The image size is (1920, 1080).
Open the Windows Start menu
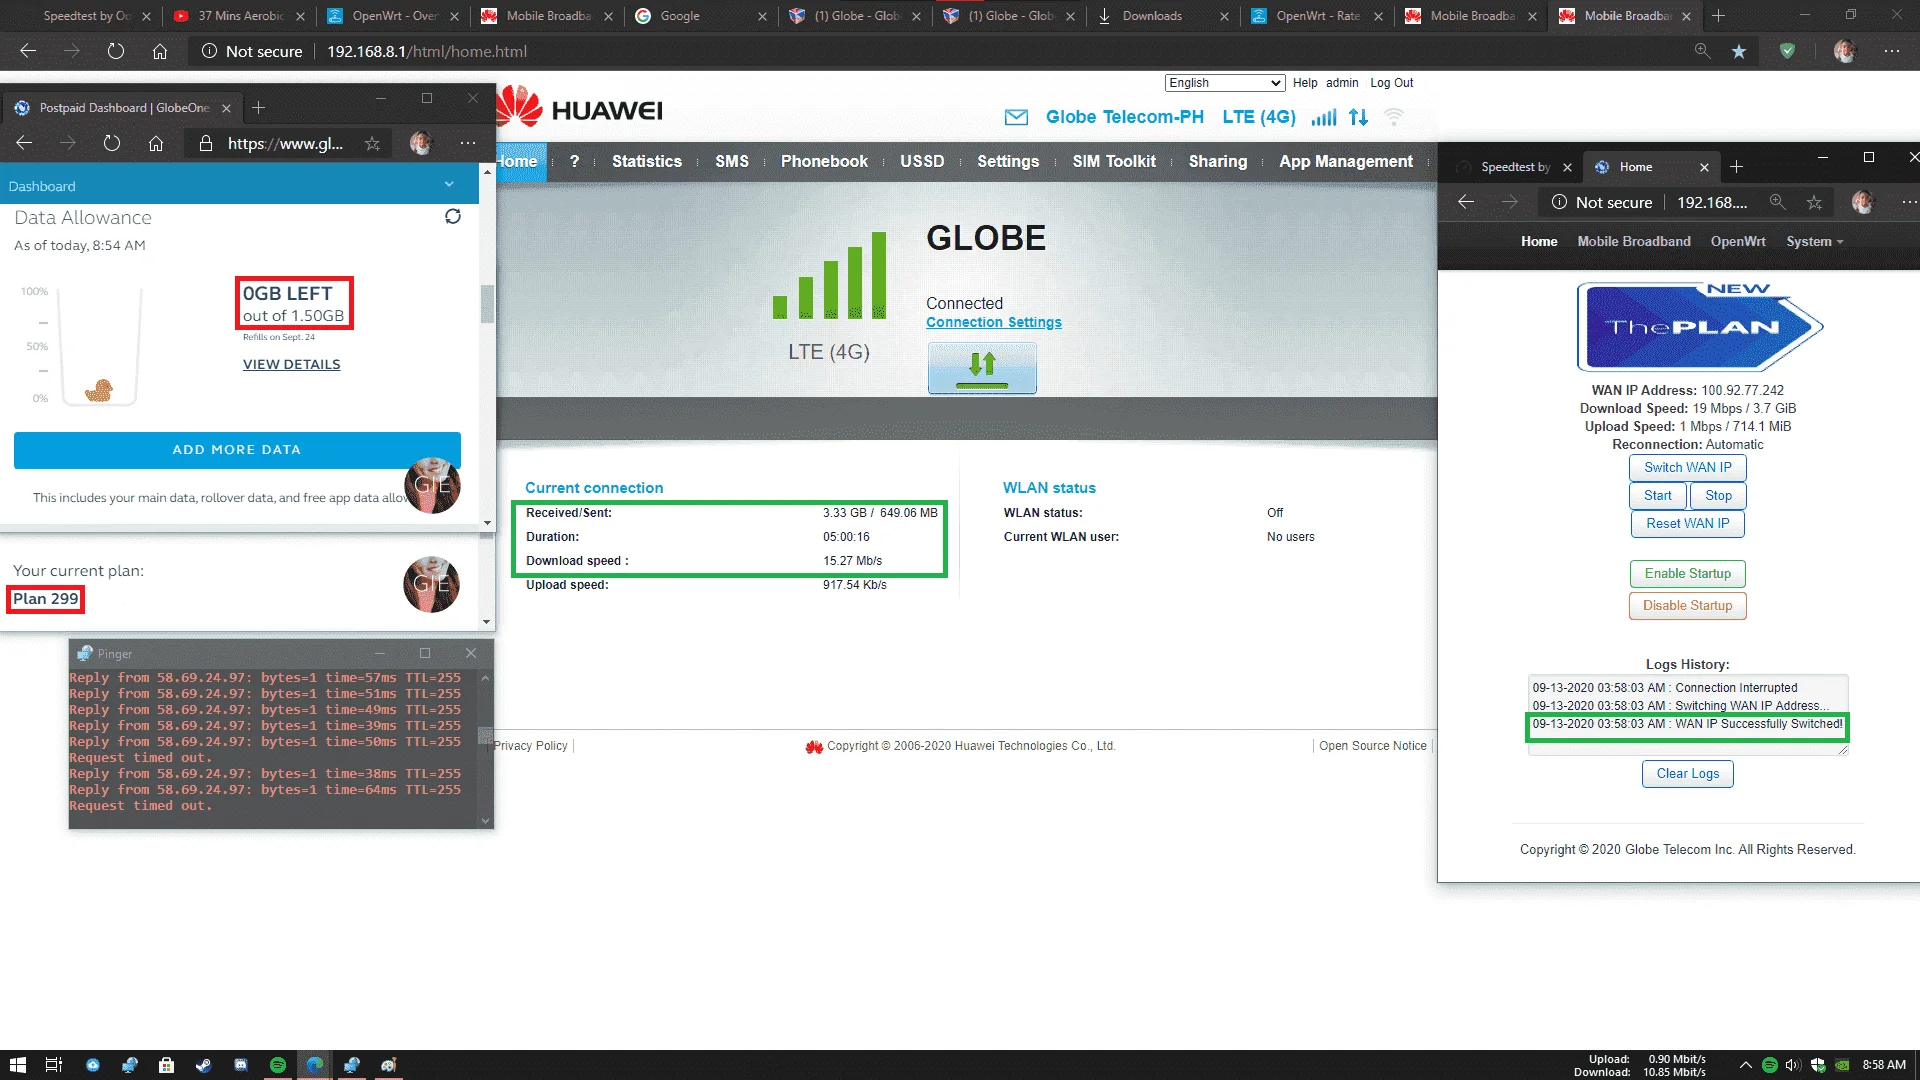click(17, 1065)
